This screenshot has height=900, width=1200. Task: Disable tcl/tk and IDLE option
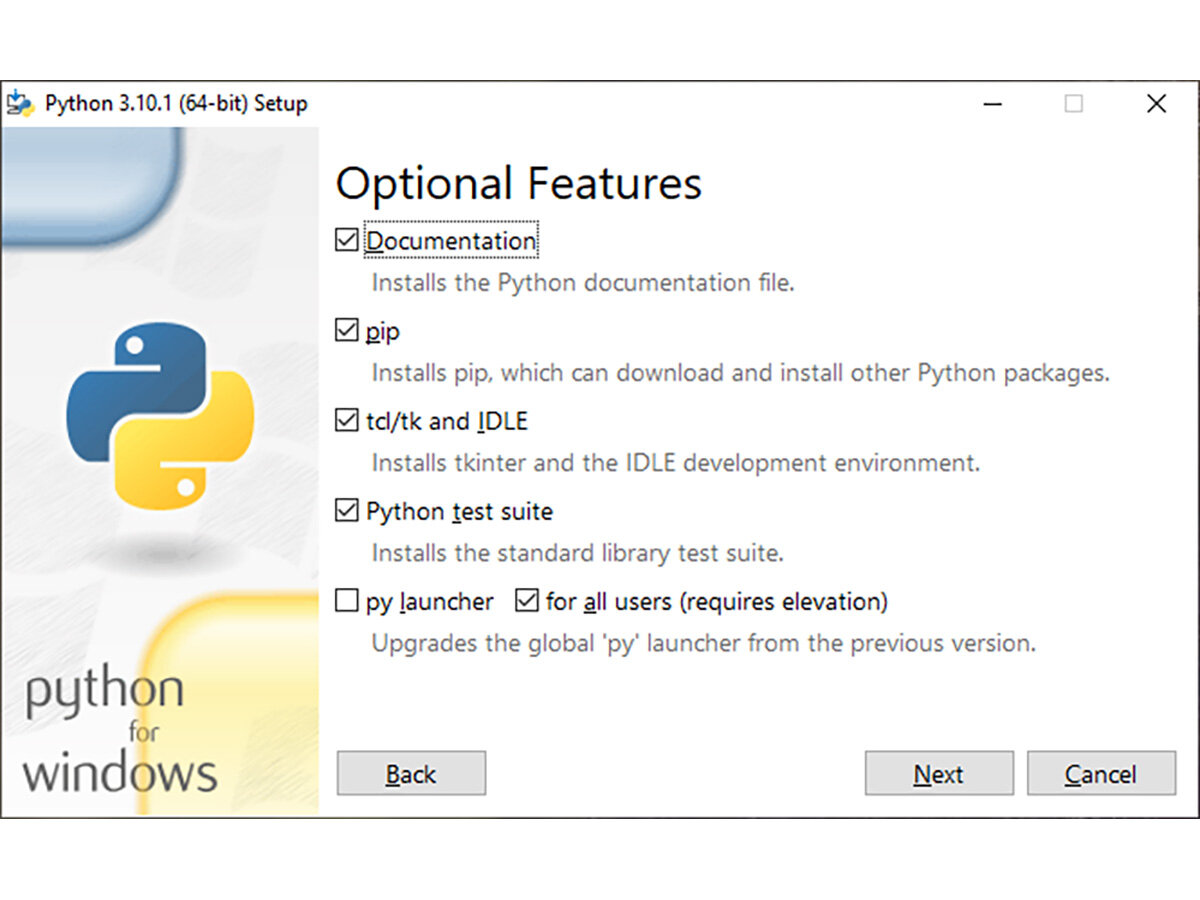347,421
